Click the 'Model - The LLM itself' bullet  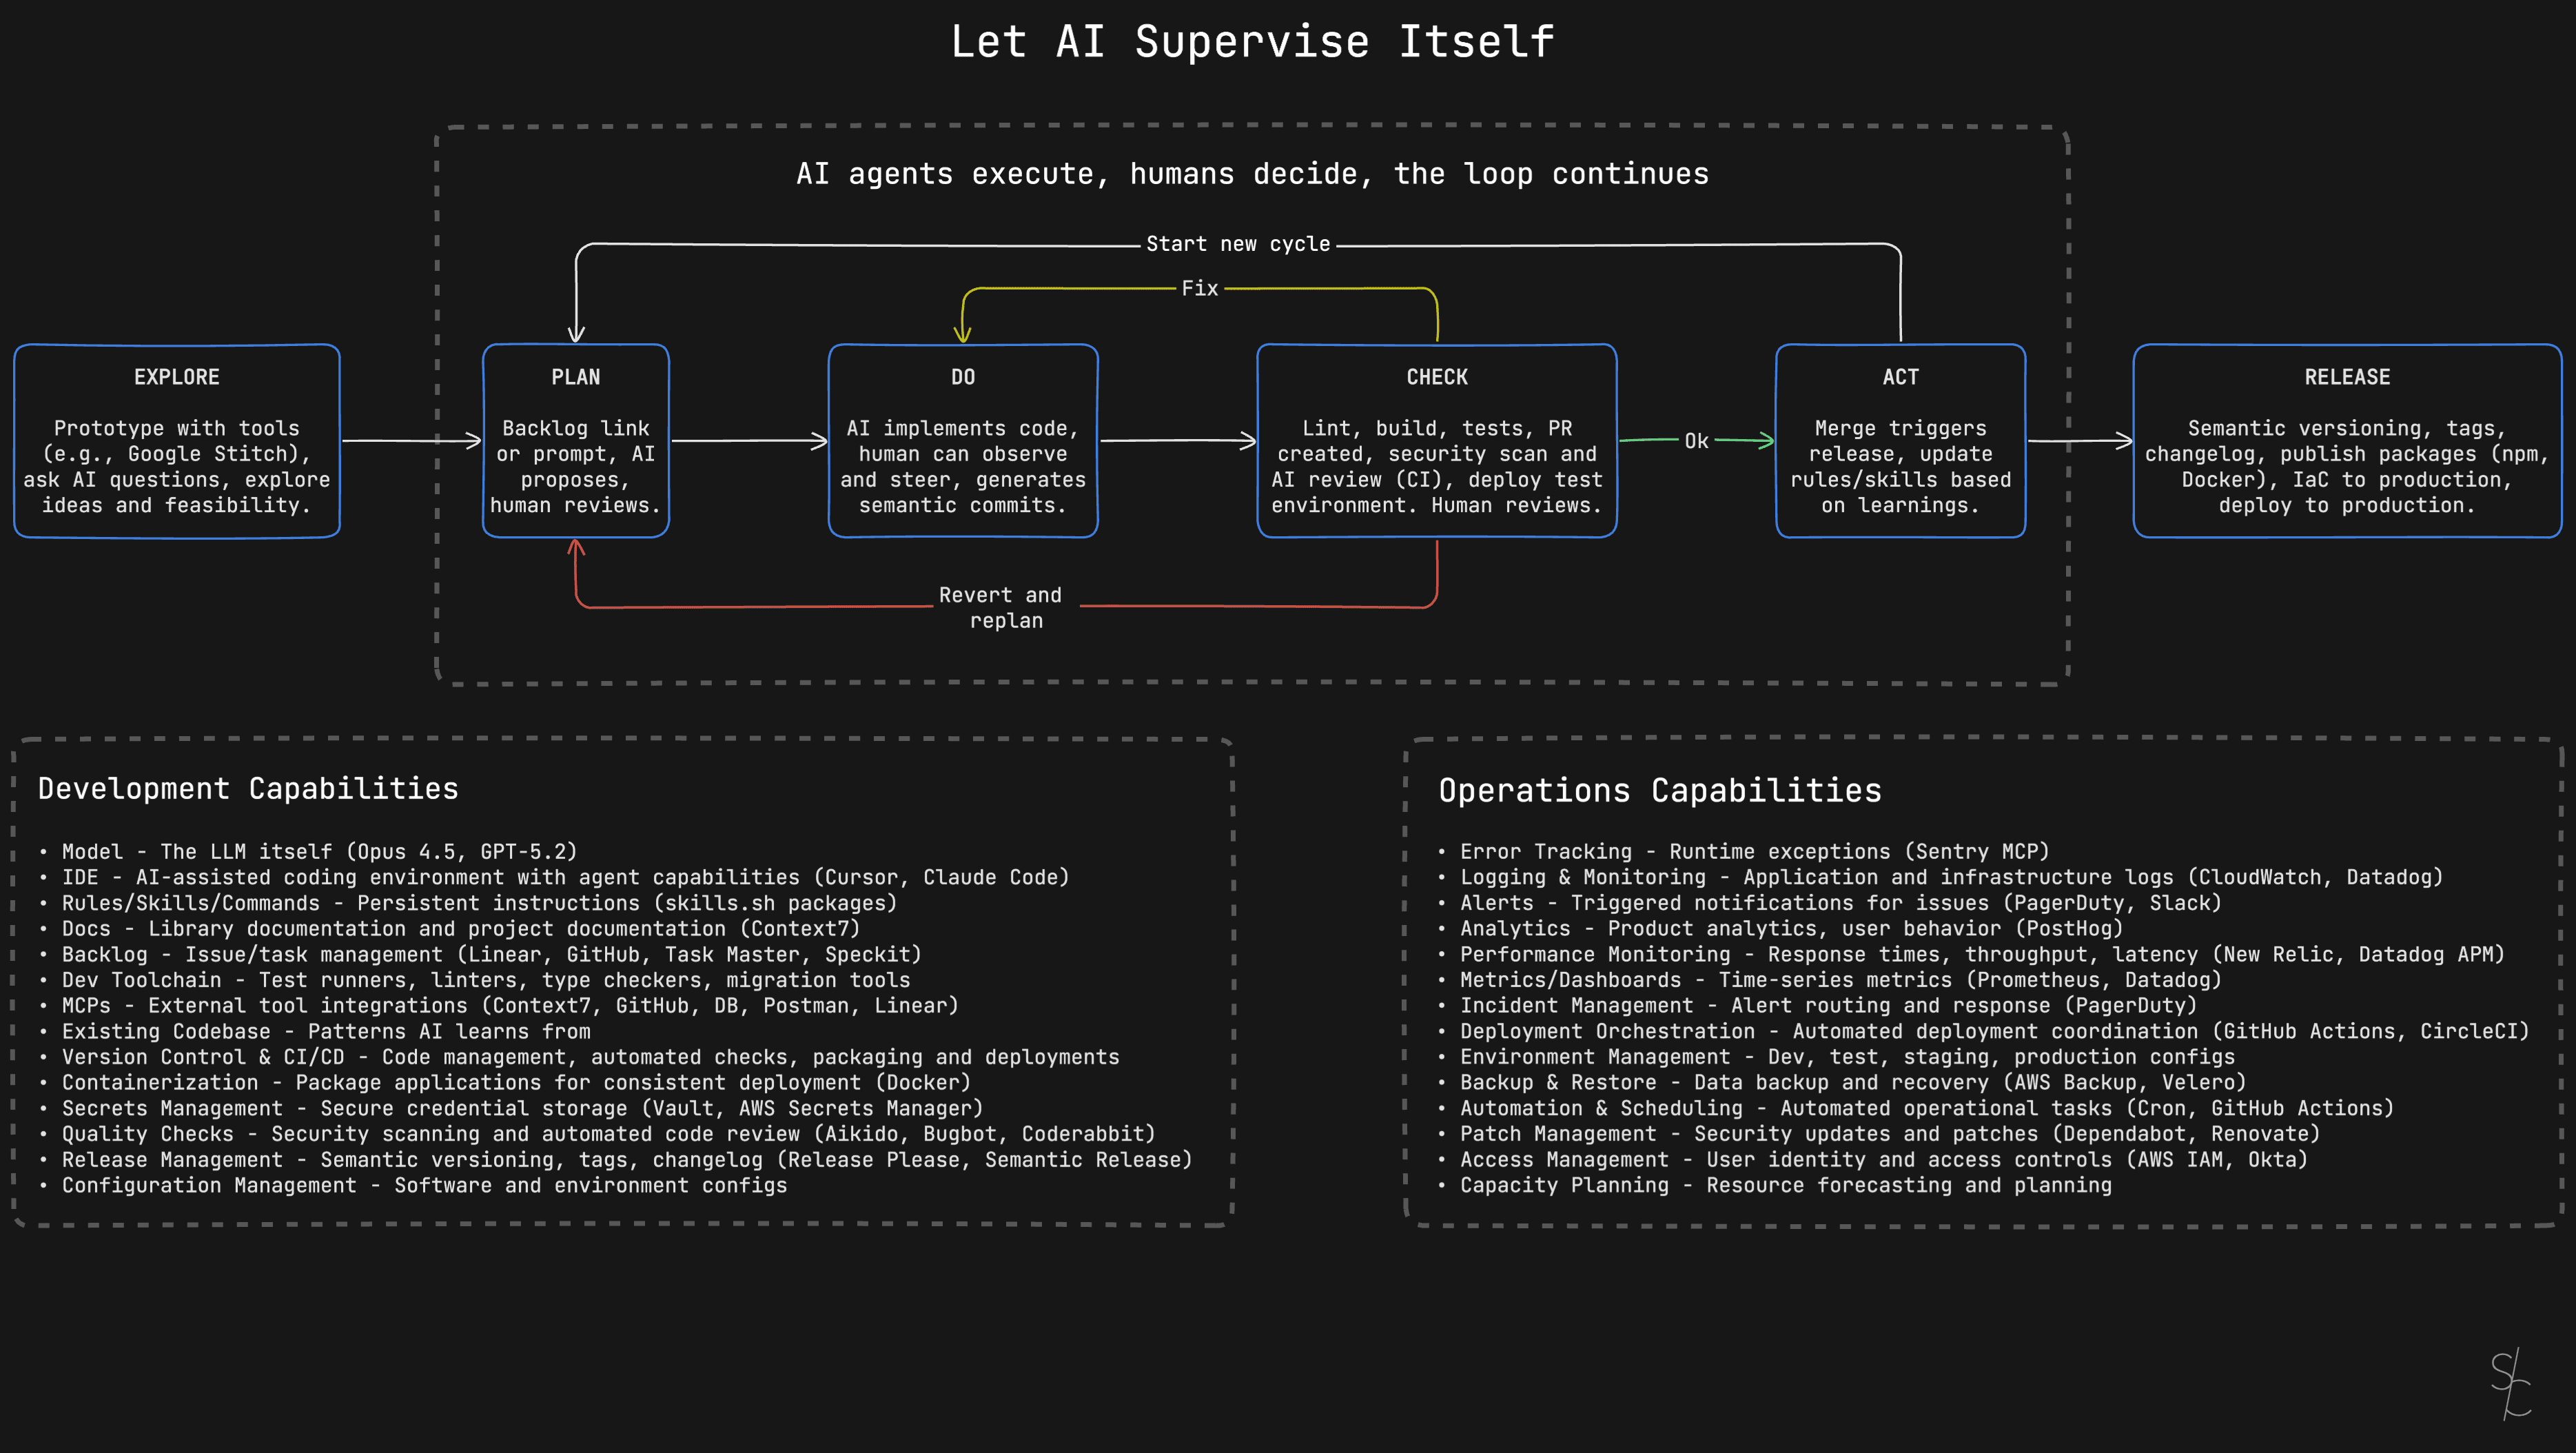318,851
